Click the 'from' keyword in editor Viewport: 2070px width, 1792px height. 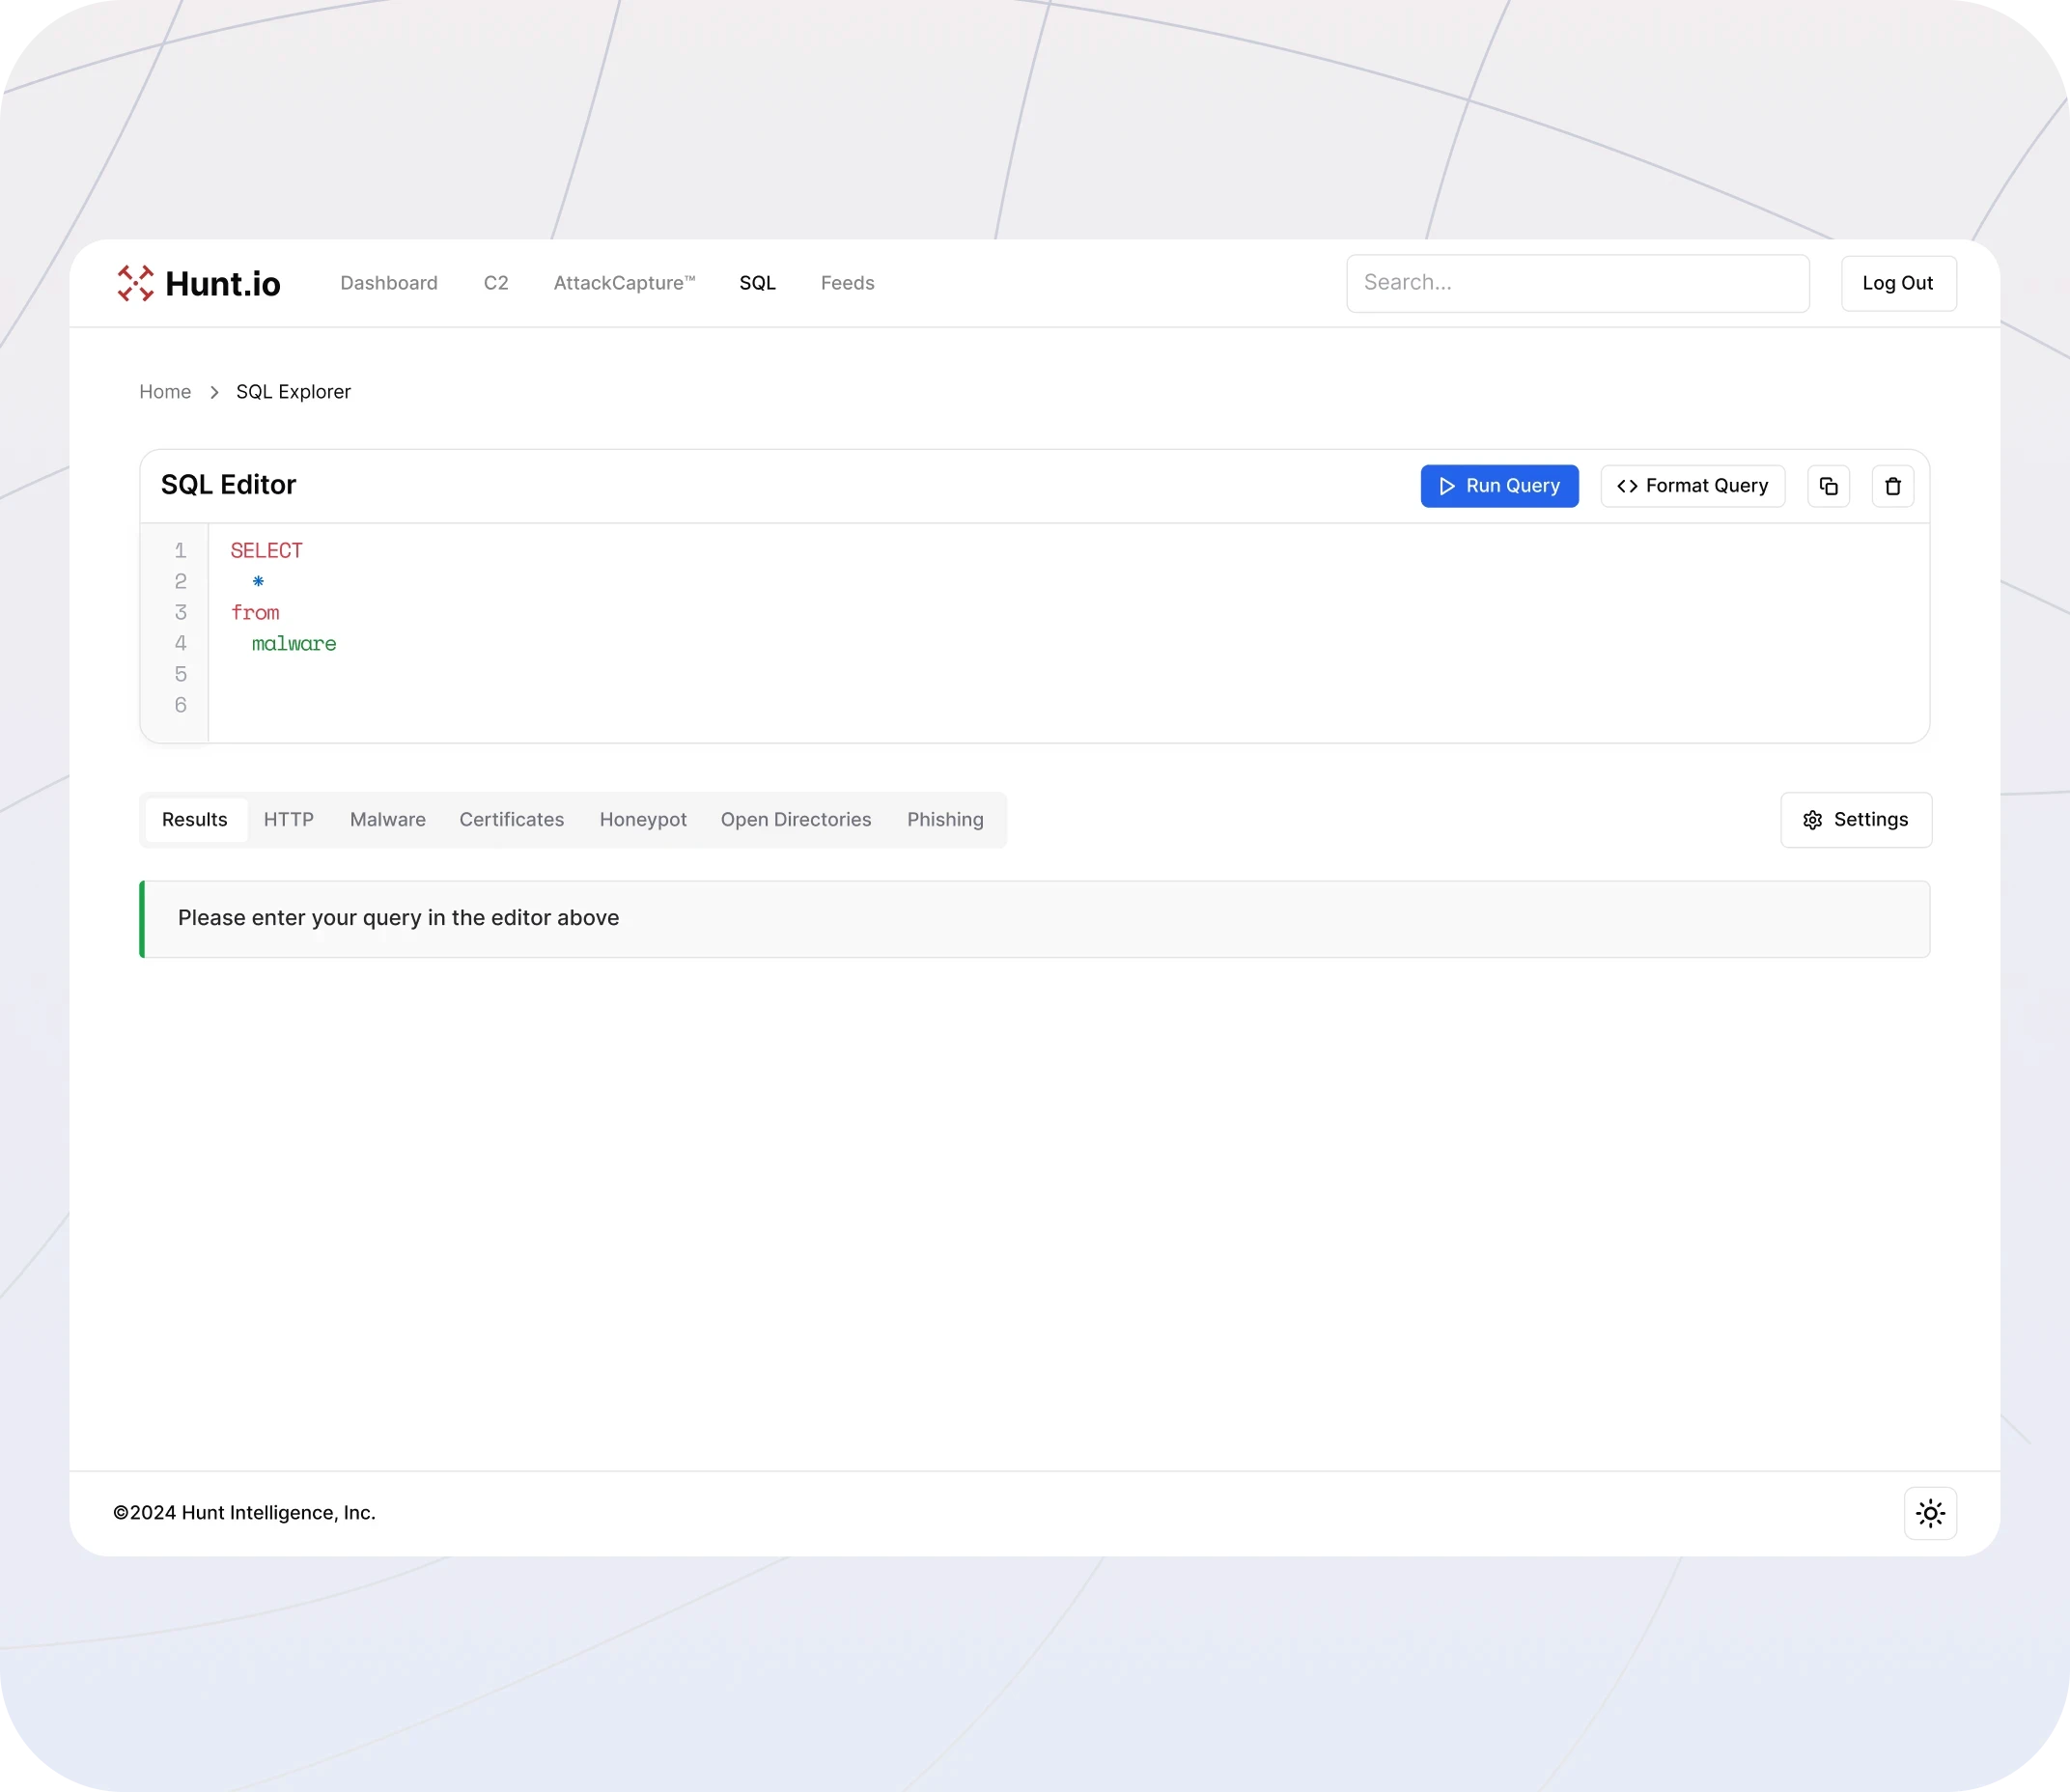(255, 613)
